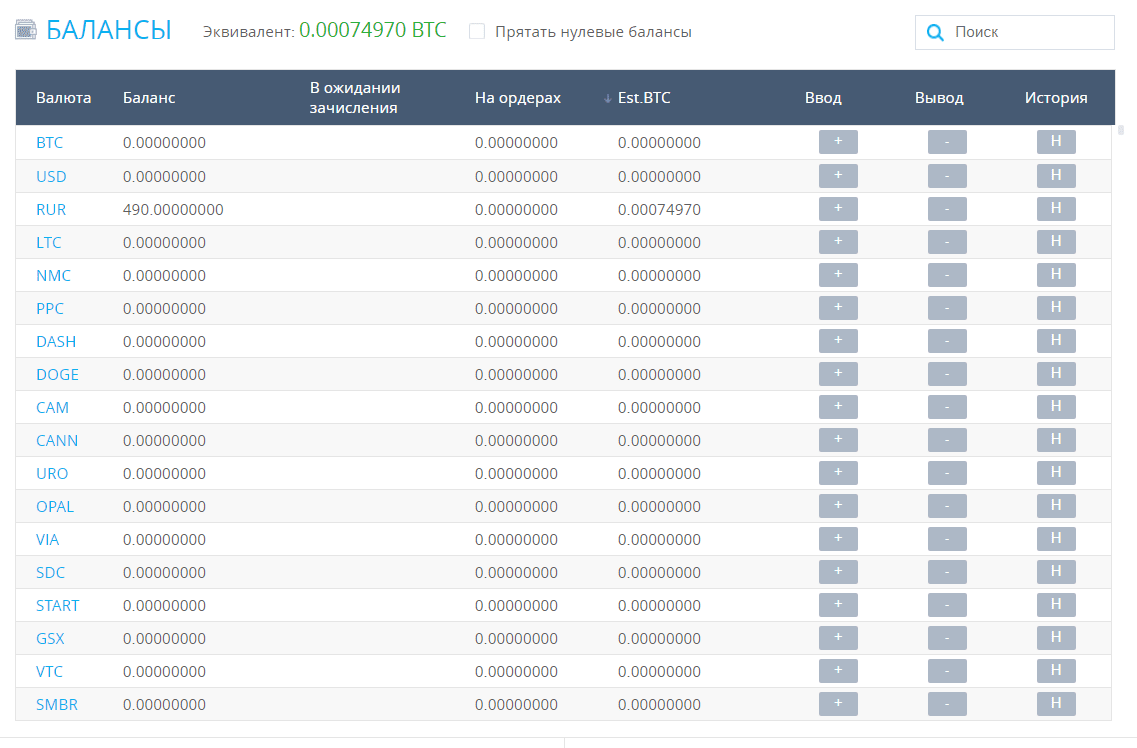1137x748 pixels.
Task: Click the В ожидании зачисления header
Action: coord(354,98)
